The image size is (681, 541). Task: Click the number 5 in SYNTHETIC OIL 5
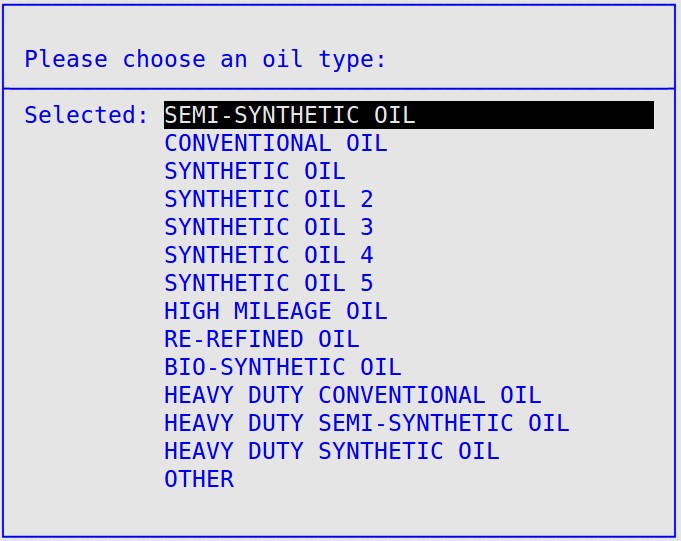(x=367, y=283)
